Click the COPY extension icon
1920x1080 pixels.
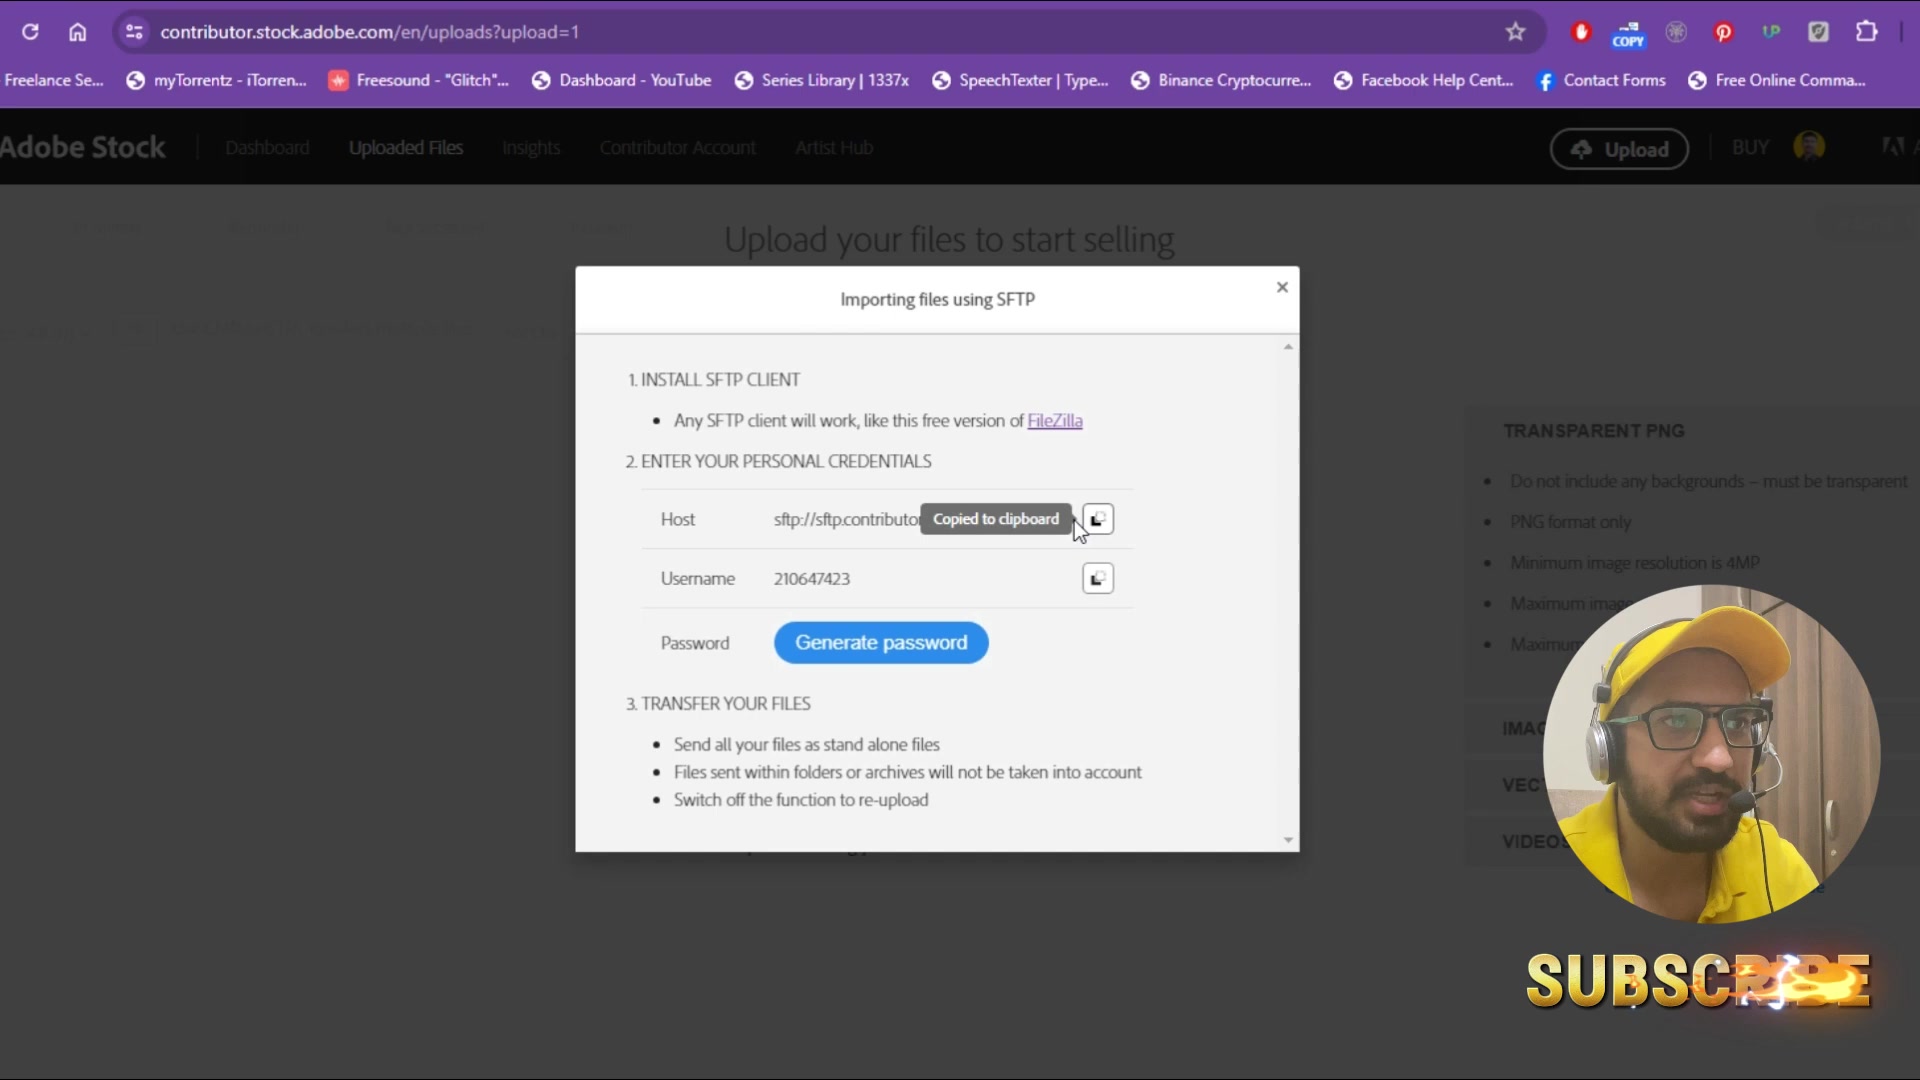(1628, 34)
